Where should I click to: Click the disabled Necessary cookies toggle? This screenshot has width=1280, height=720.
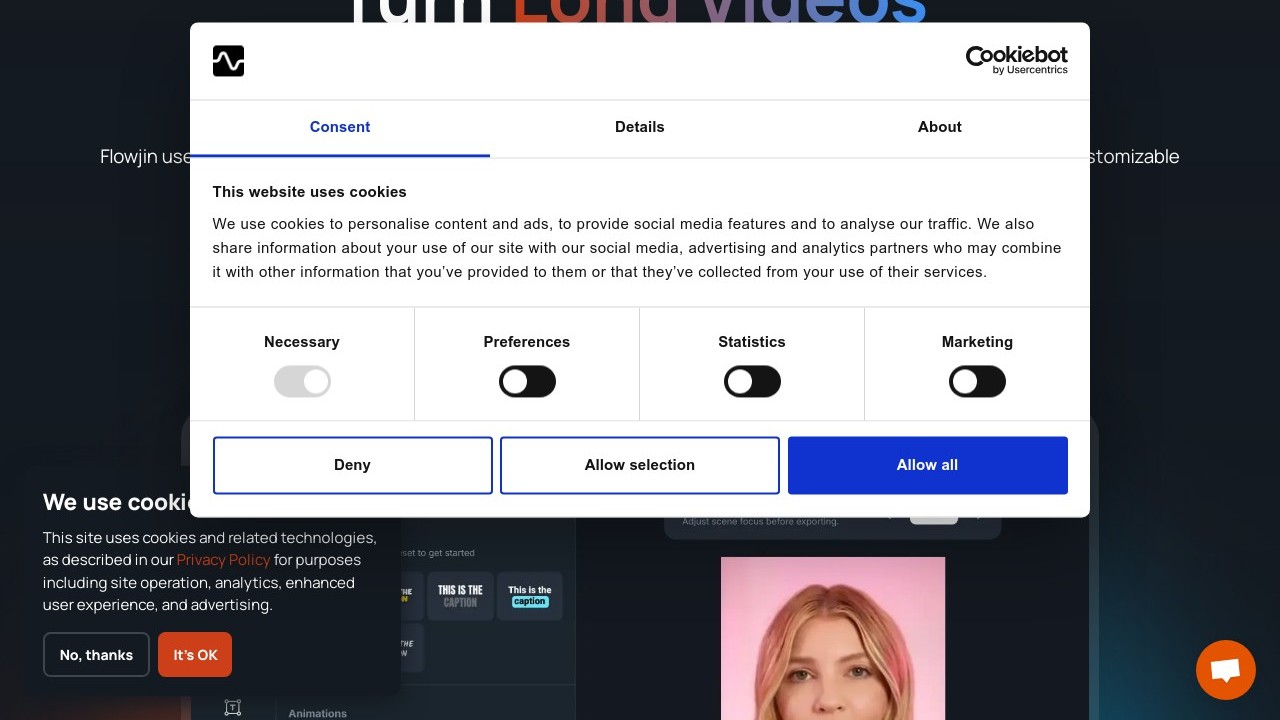pos(302,382)
